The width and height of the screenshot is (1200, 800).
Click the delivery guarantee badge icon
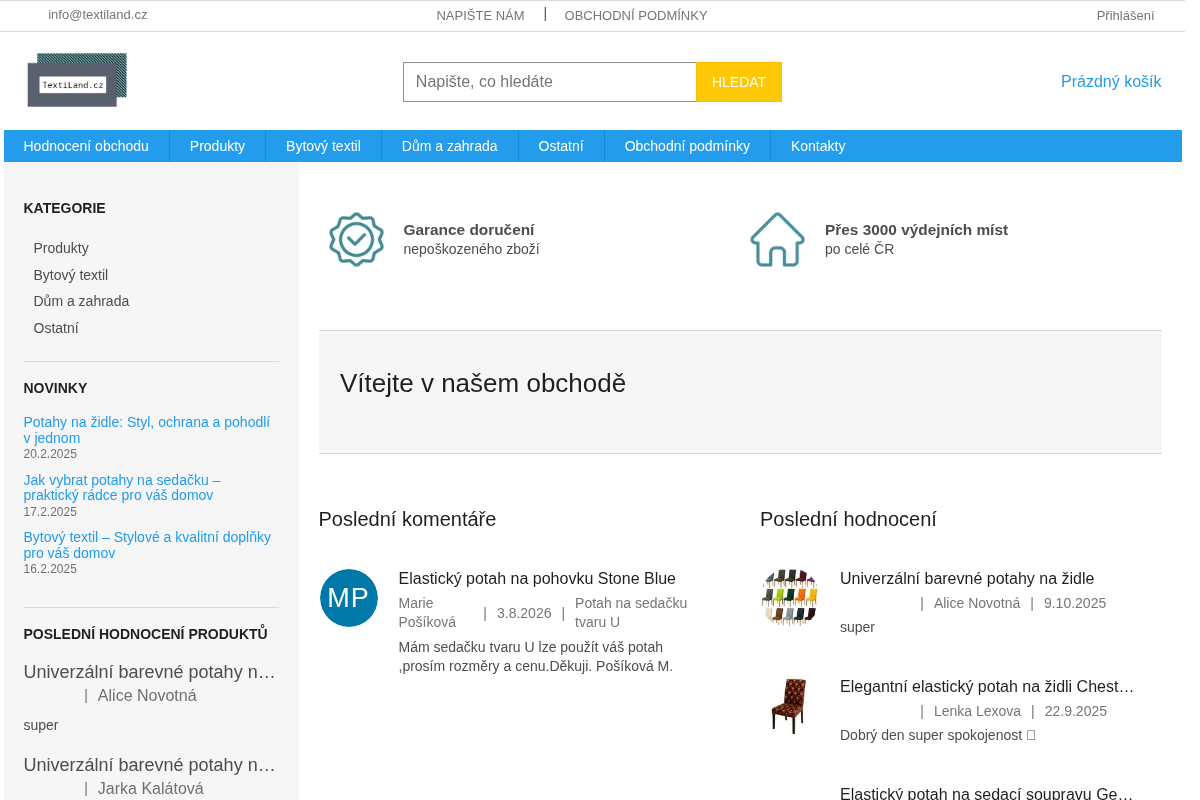coord(356,239)
